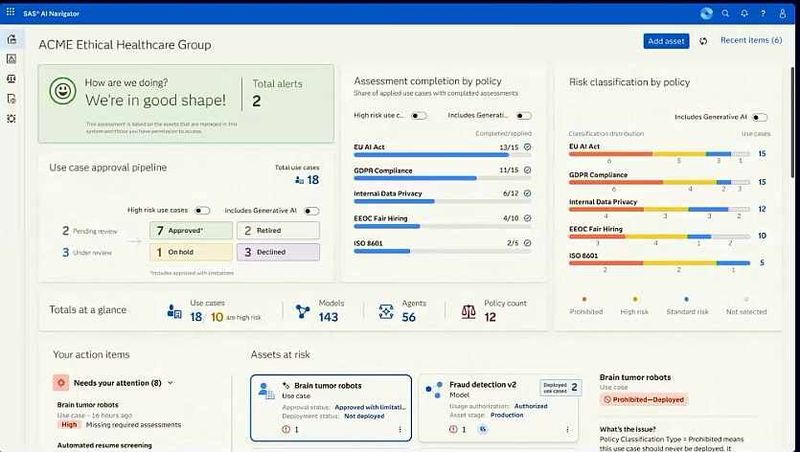The image size is (800, 452).
Task: Open the policies scale icon in sidebar
Action: click(x=11, y=79)
